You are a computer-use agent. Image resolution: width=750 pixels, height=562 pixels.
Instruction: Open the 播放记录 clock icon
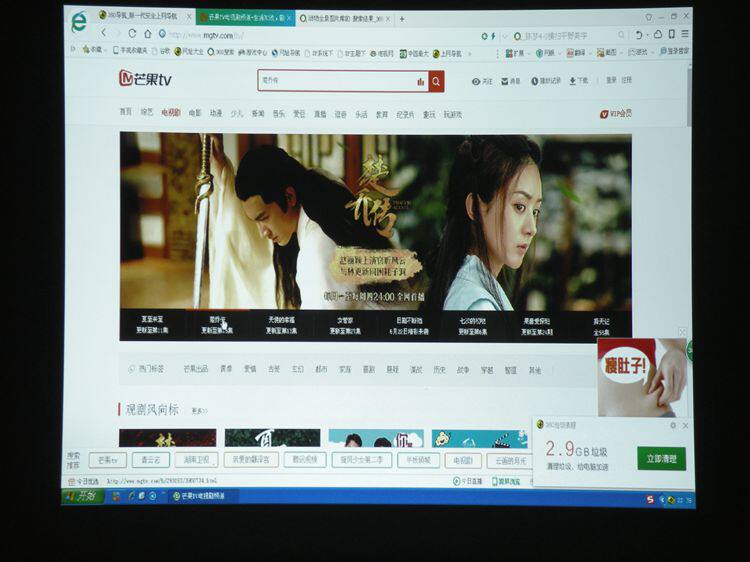coord(534,81)
